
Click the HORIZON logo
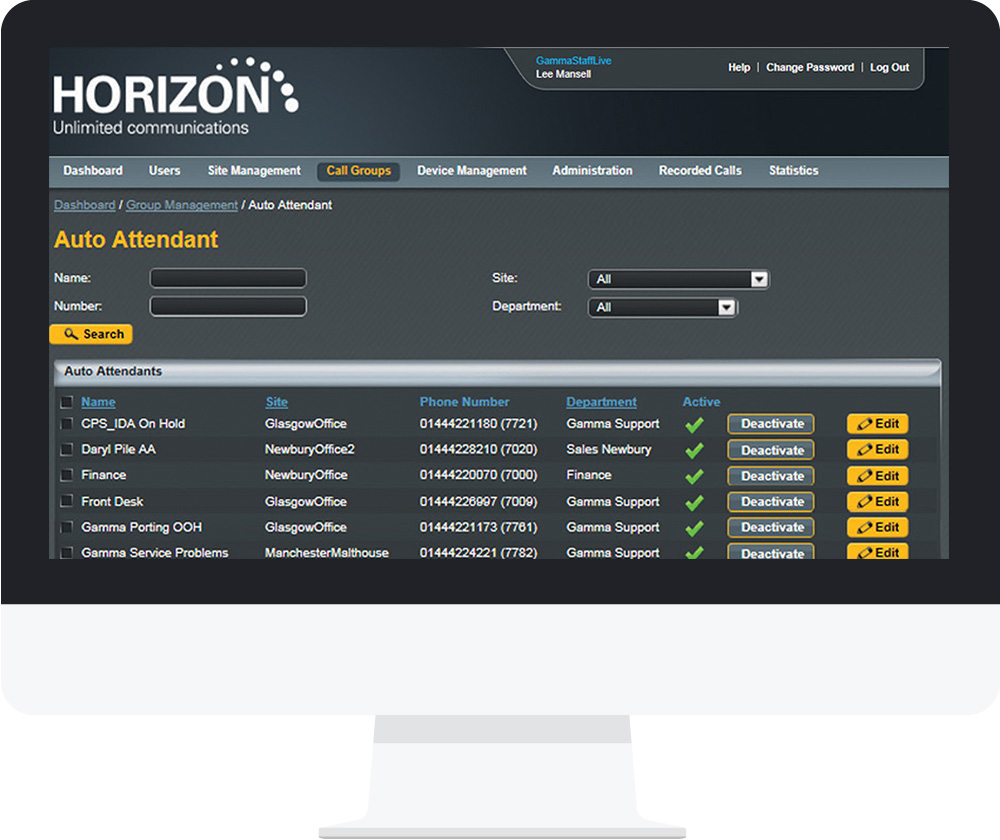pos(175,96)
